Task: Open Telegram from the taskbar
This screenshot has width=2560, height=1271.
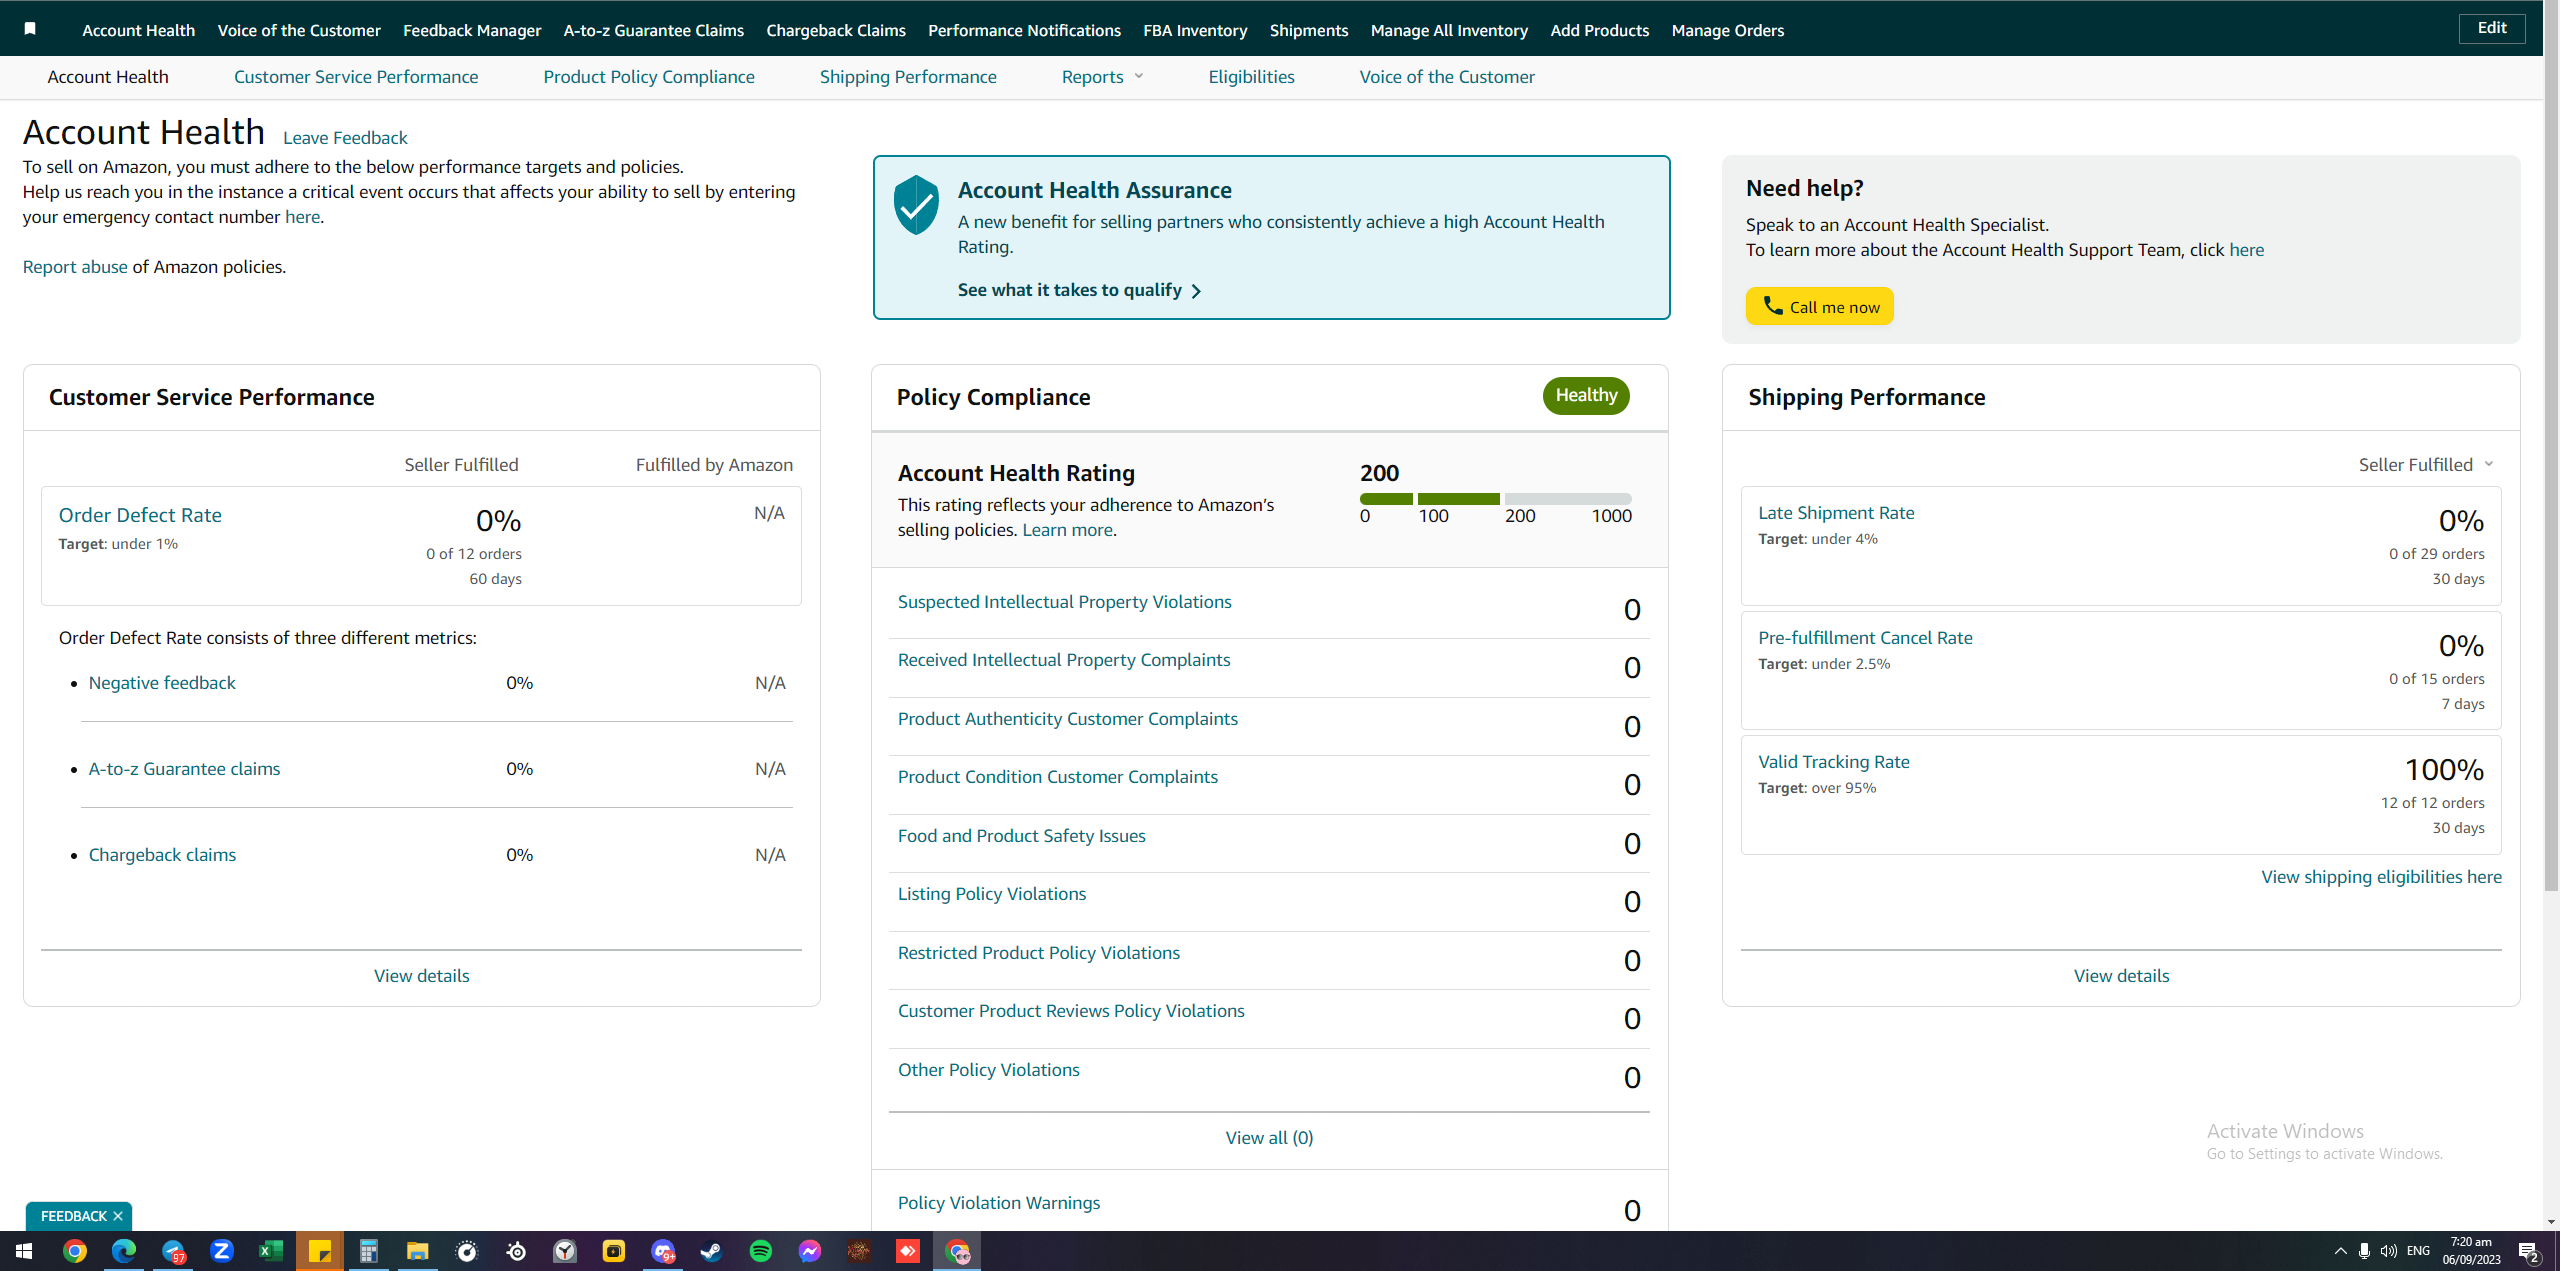Action: click(x=173, y=1251)
